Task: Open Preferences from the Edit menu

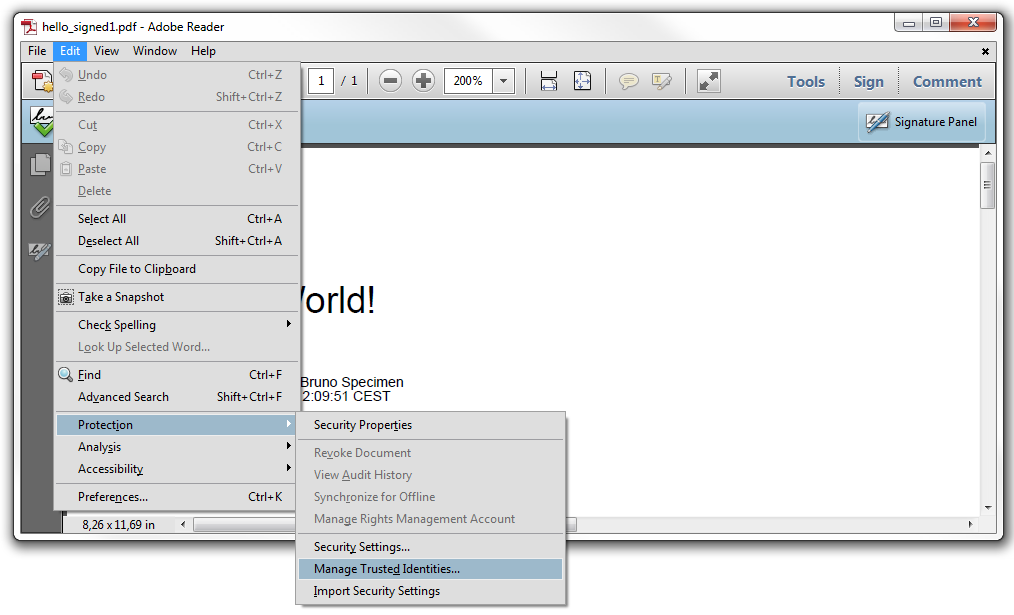Action: (177, 497)
